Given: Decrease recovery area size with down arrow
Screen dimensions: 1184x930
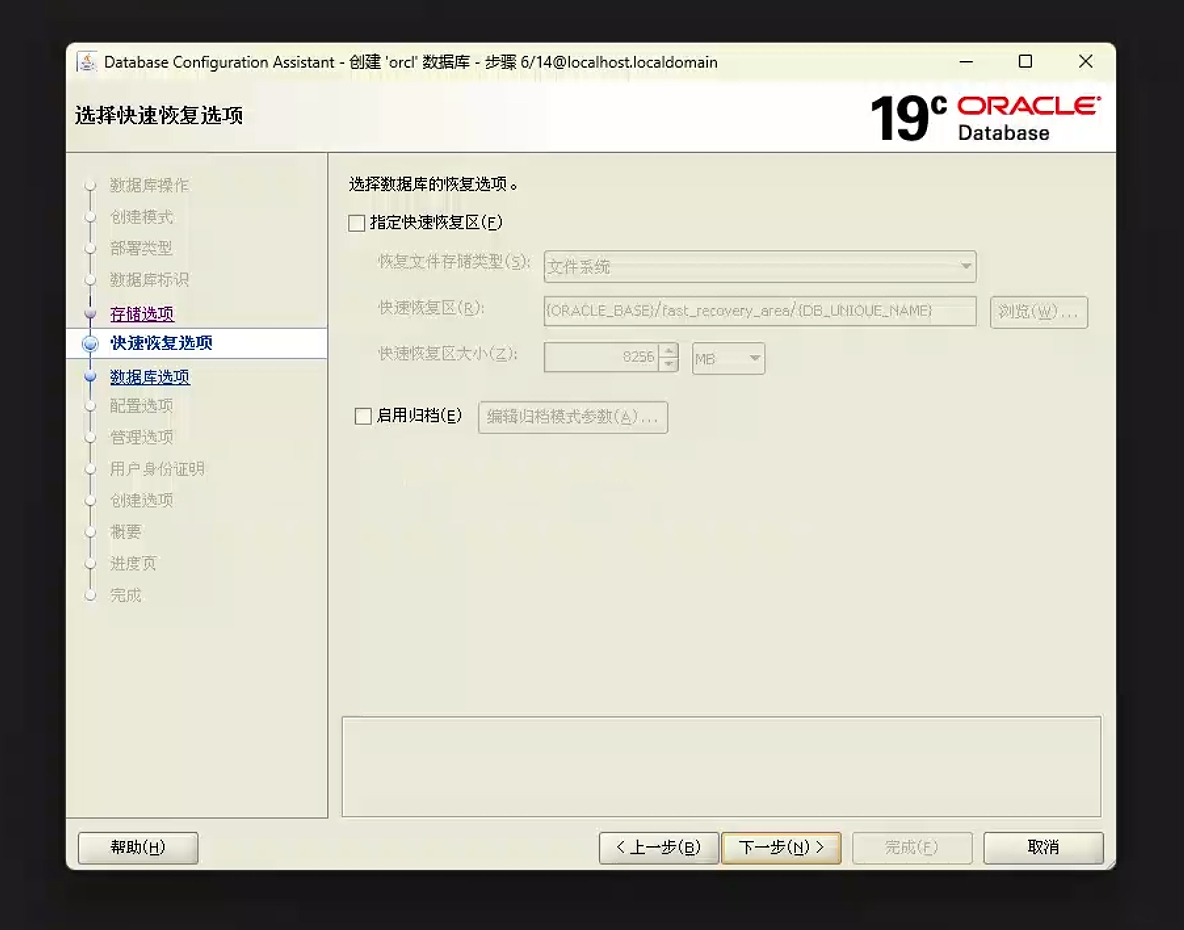Looking at the screenshot, I should click(x=668, y=365).
